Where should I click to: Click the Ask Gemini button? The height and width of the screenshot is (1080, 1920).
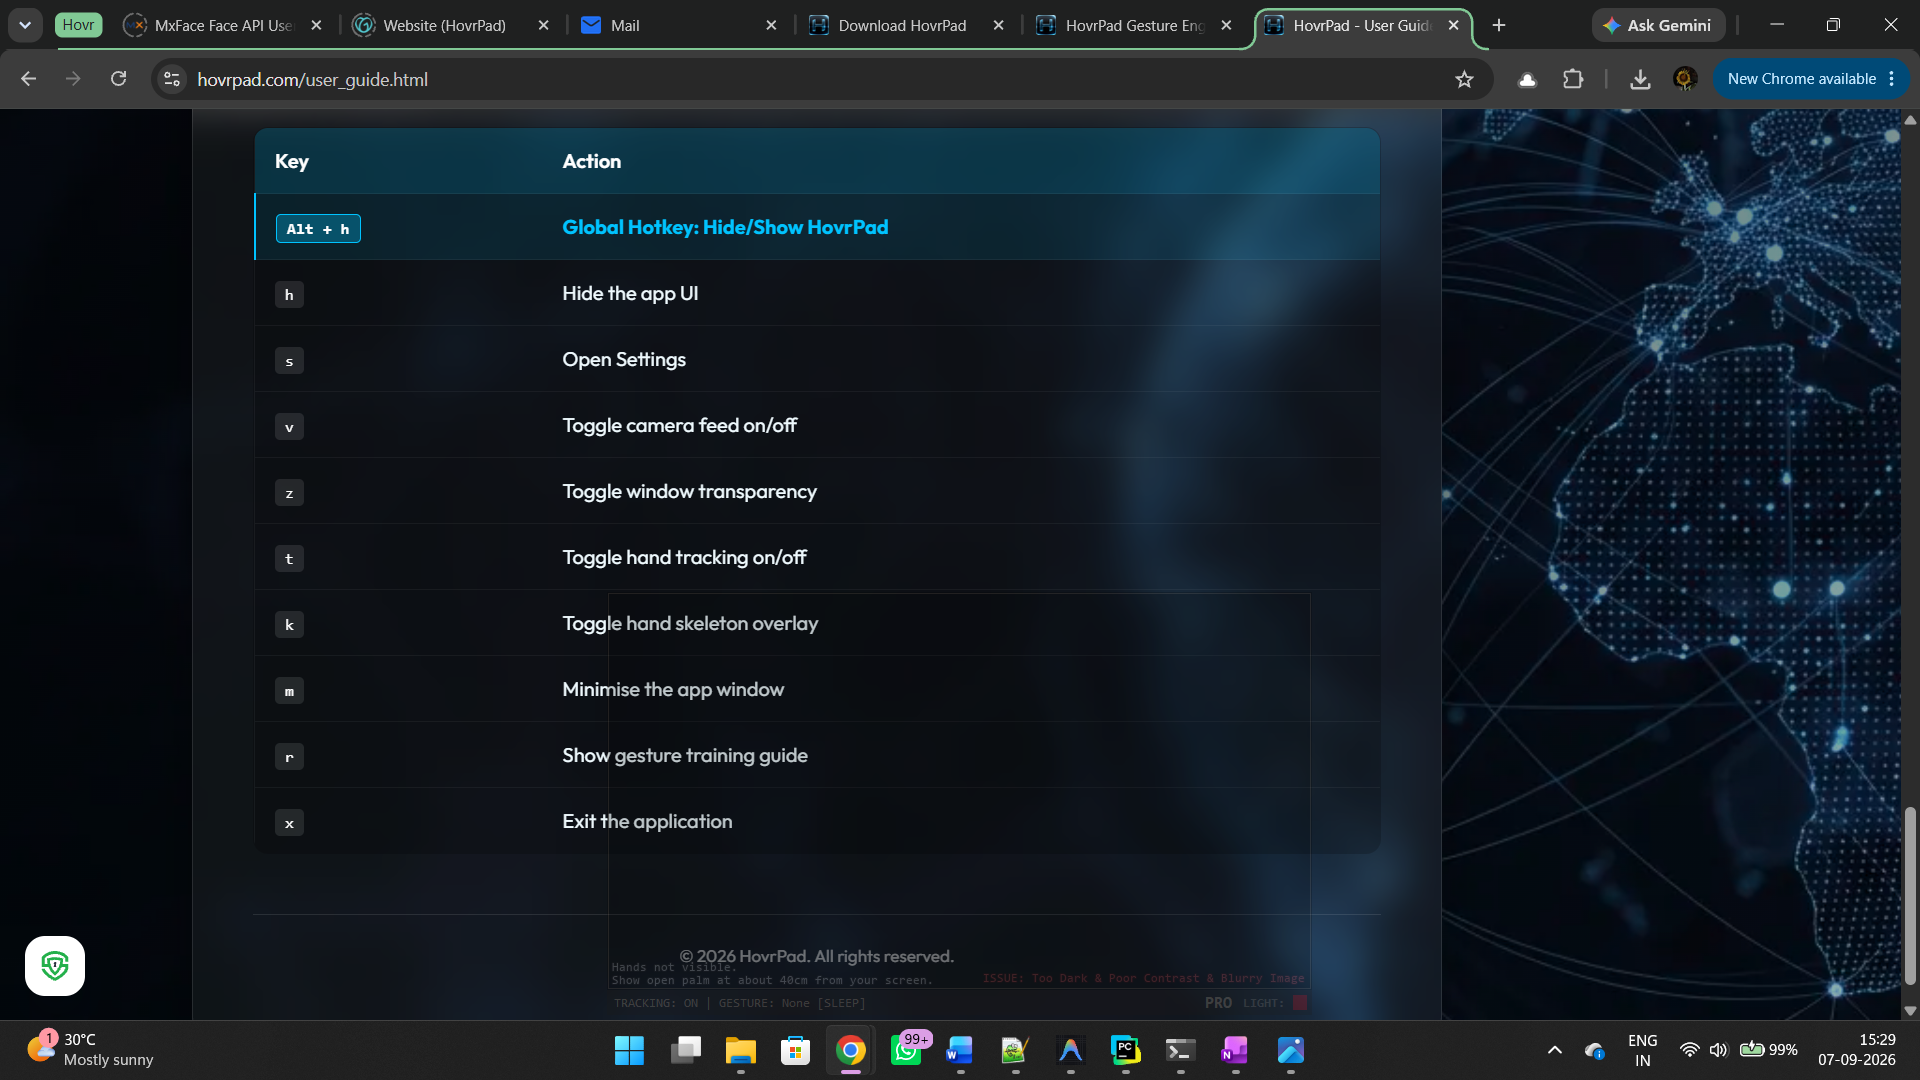[1658, 25]
